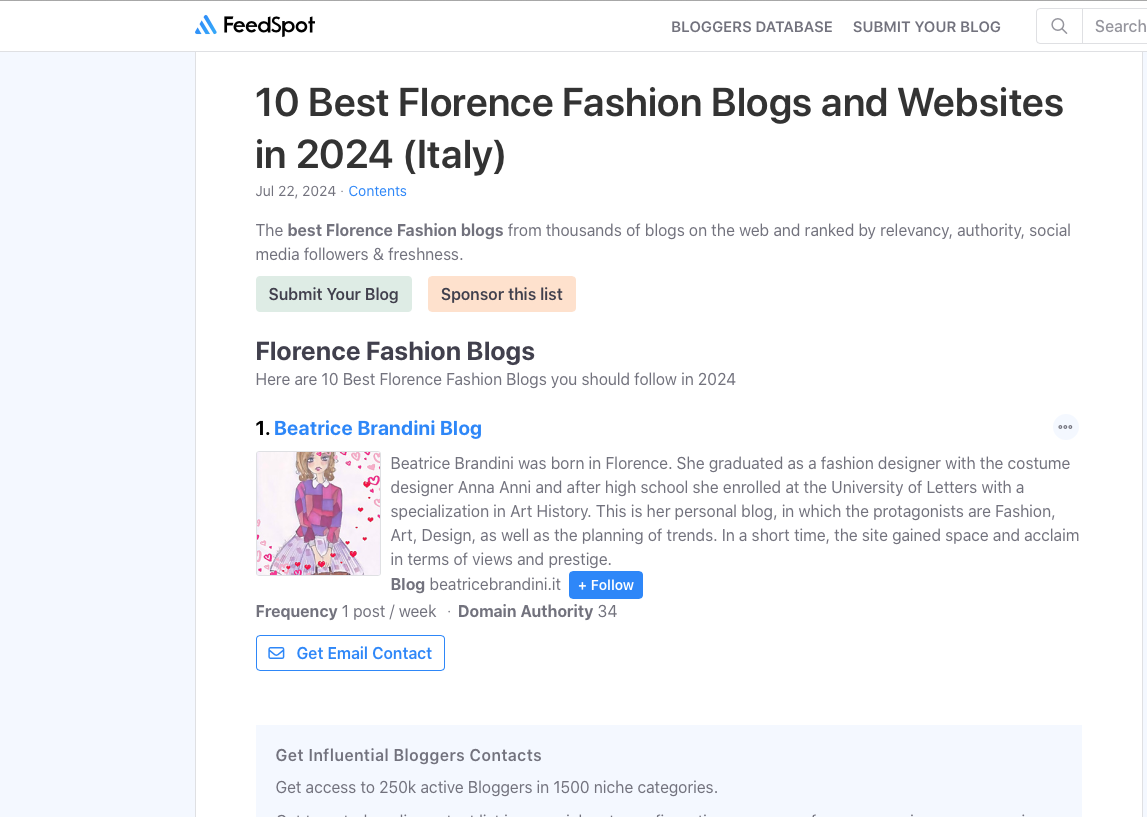Viewport: 1147px width, 817px height.
Task: Click Florence Fashion Blogs section heading
Action: click(395, 351)
